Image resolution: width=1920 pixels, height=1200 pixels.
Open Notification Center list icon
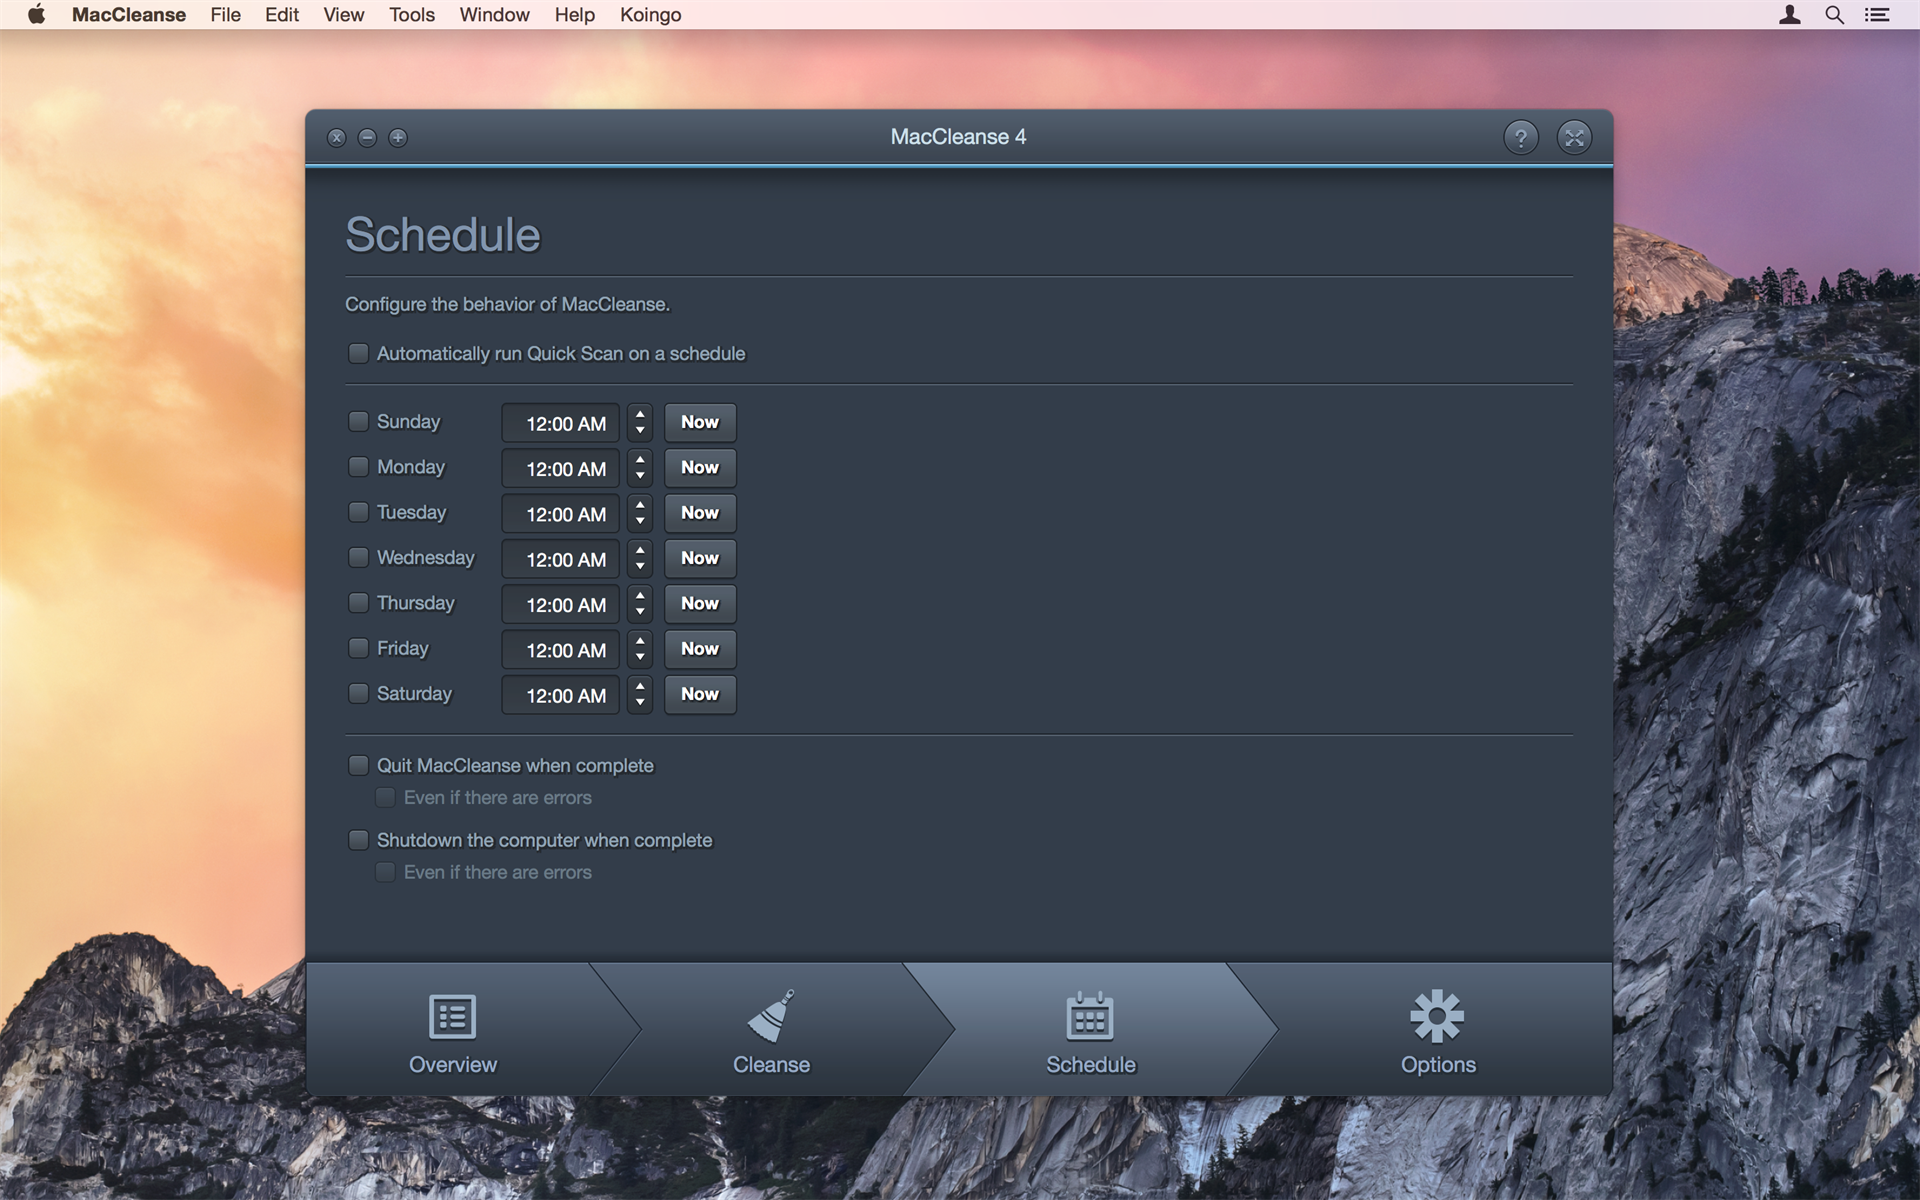click(x=1877, y=14)
